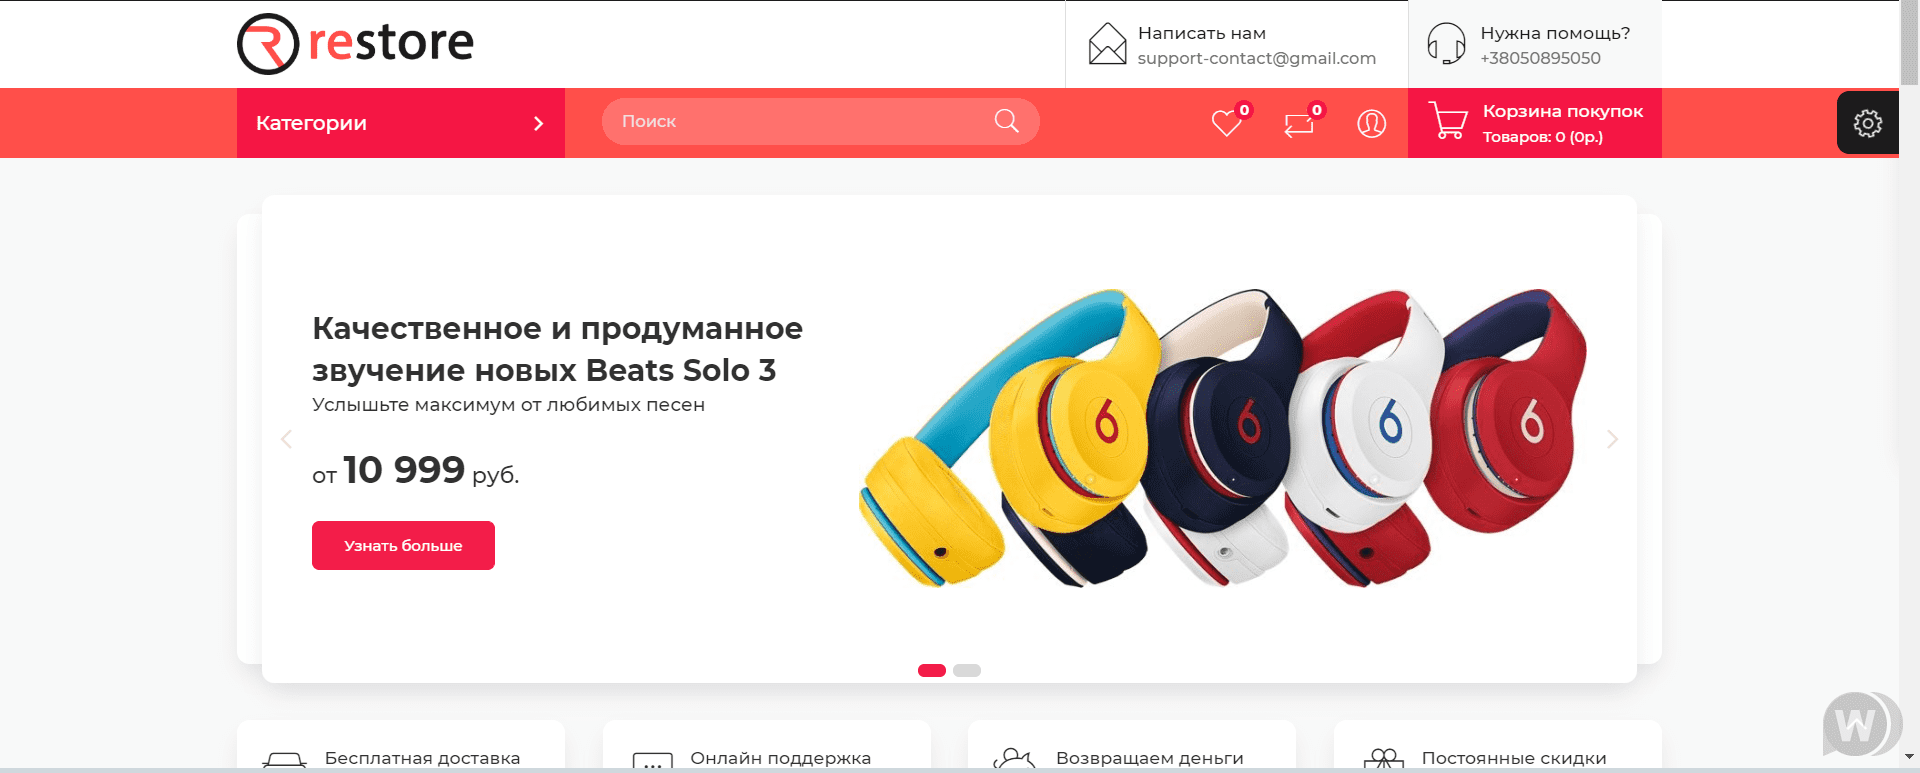Open Корзина покупок cart summary
Viewport: 1920px width, 773px height.
(1535, 123)
